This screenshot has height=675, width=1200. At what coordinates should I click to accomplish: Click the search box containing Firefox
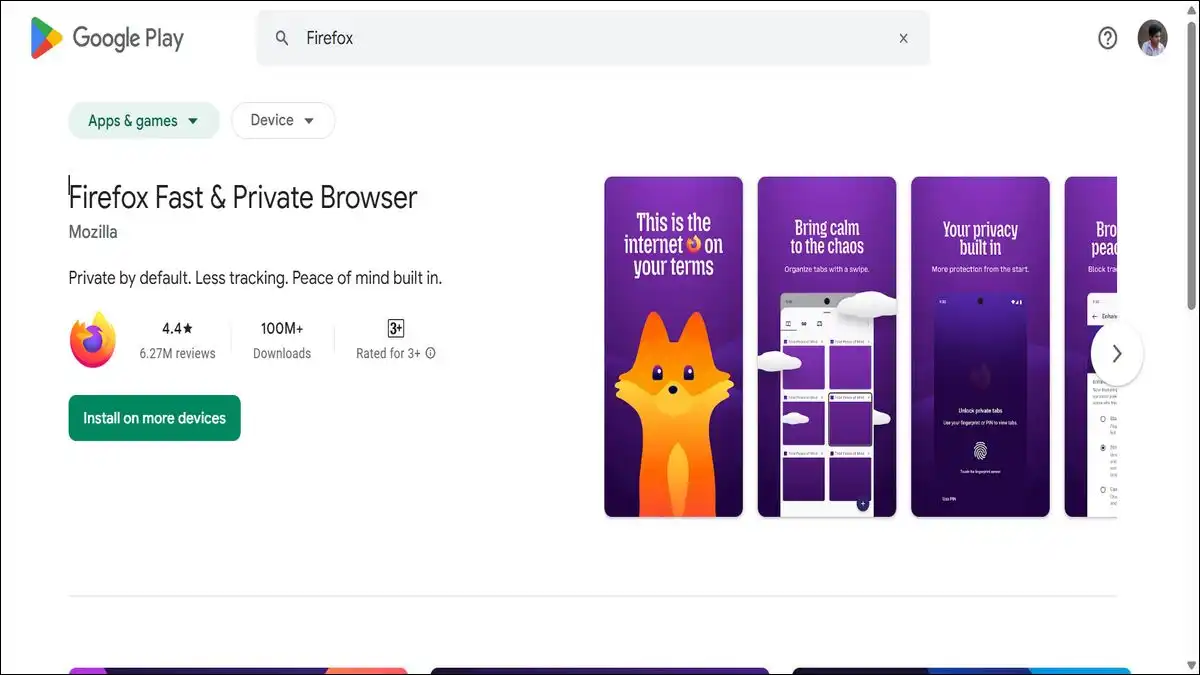click(x=593, y=38)
